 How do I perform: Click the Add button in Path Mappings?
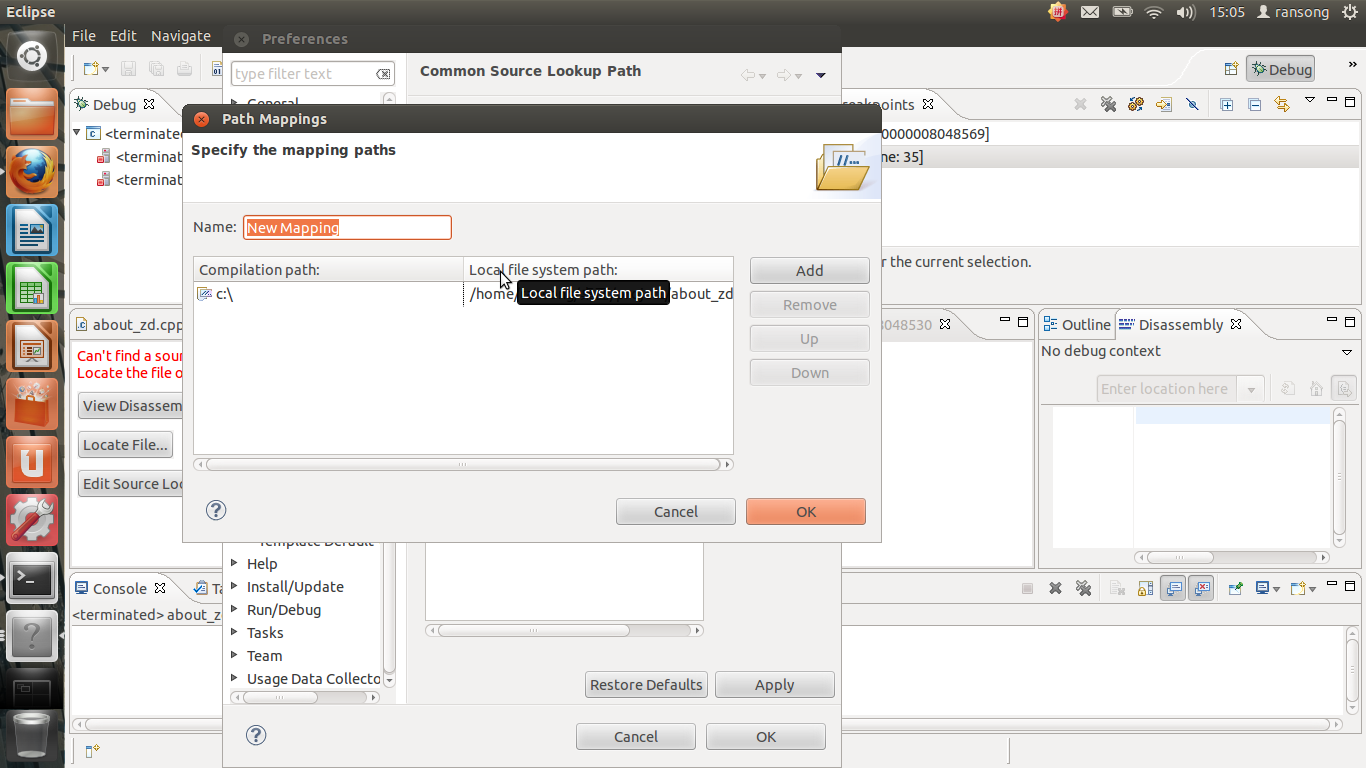810,271
